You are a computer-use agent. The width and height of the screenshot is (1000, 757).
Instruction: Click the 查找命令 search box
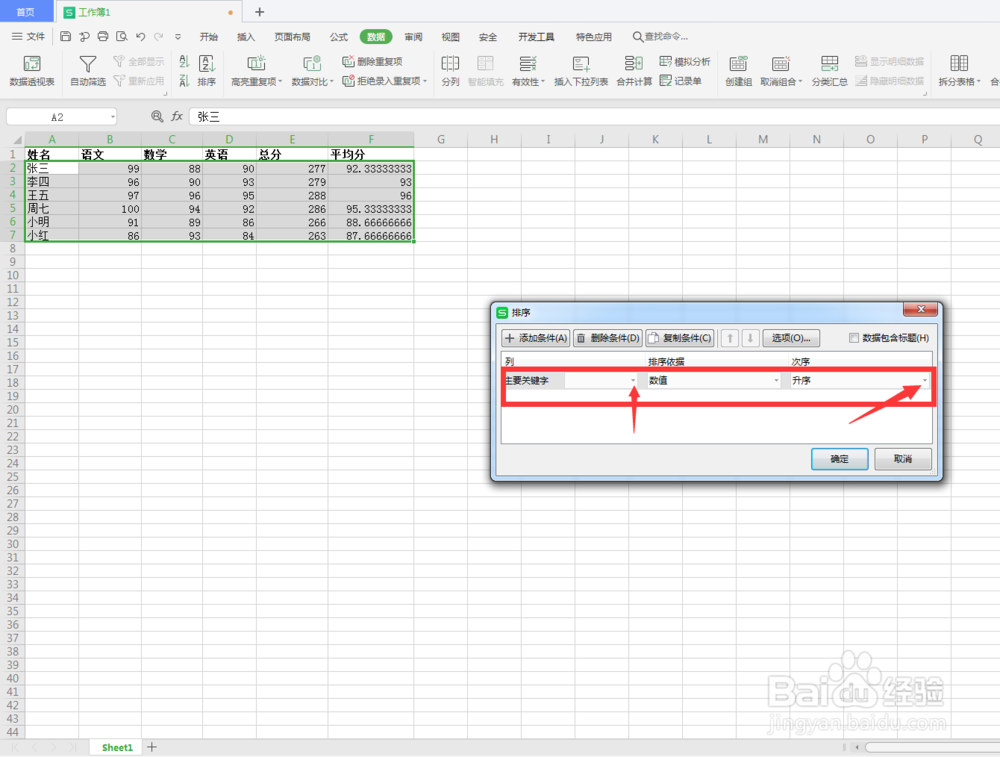[x=661, y=36]
